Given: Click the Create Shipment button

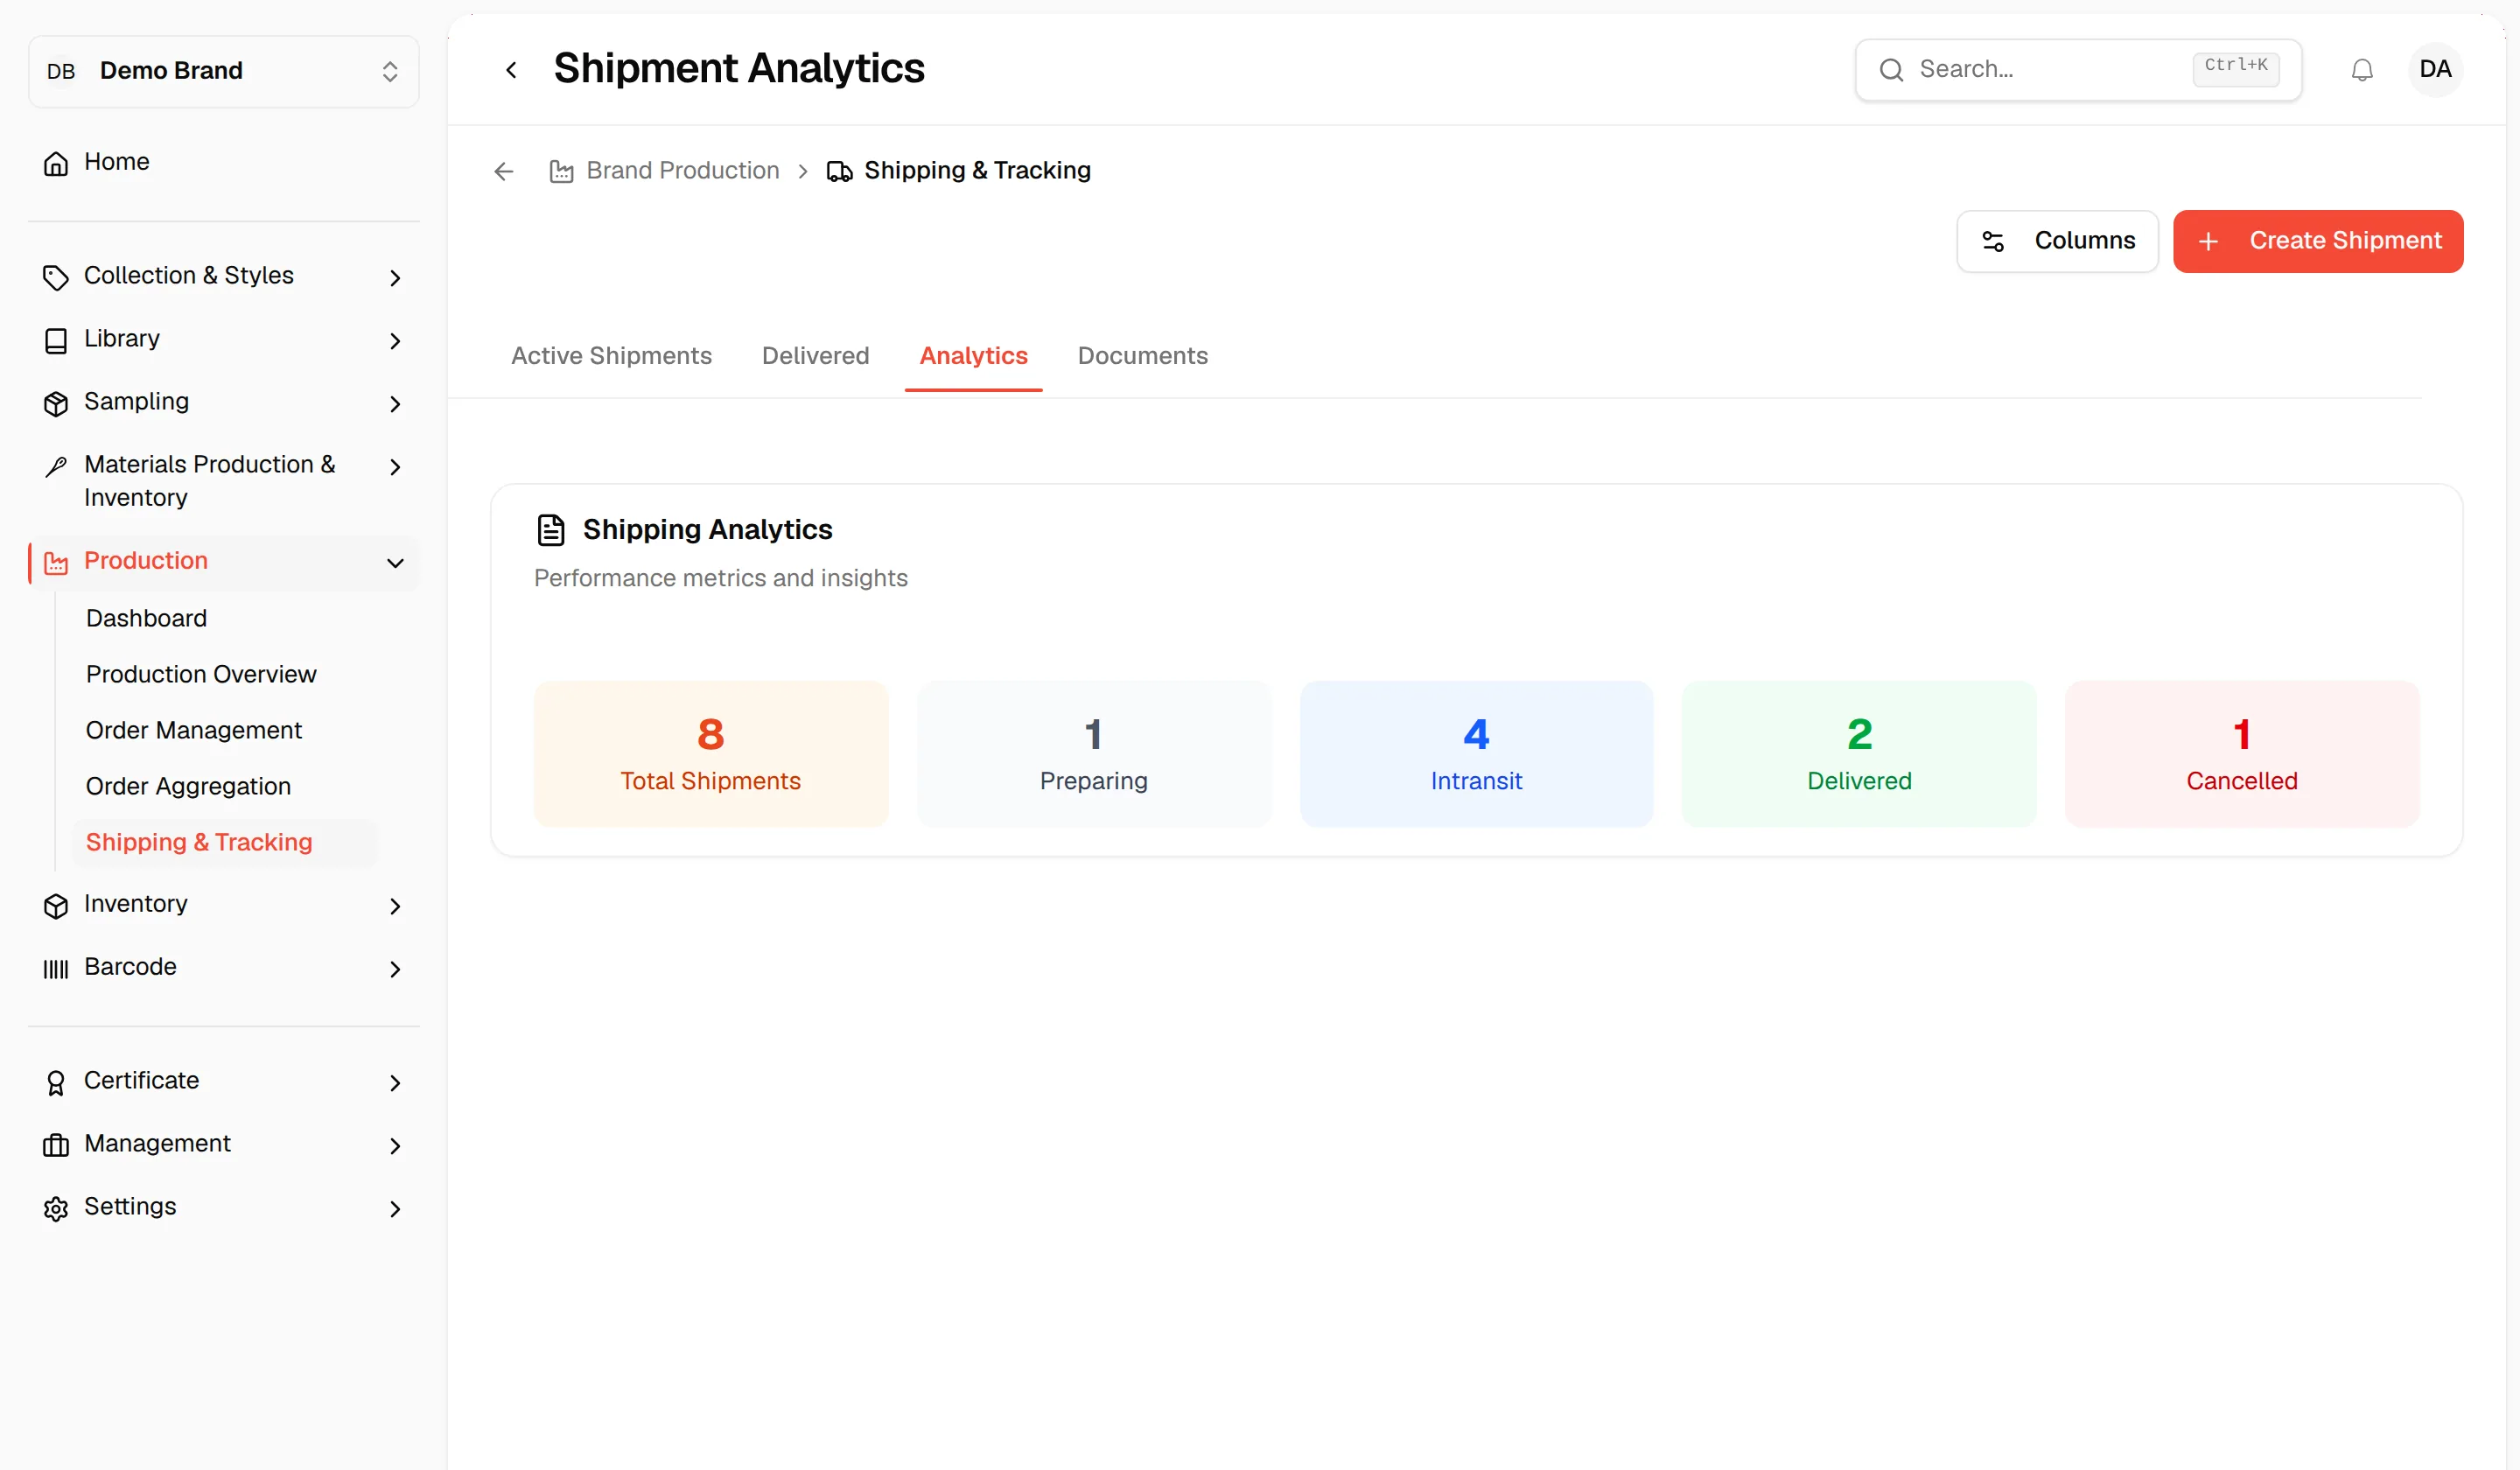Looking at the screenshot, I should [x=2317, y=241].
